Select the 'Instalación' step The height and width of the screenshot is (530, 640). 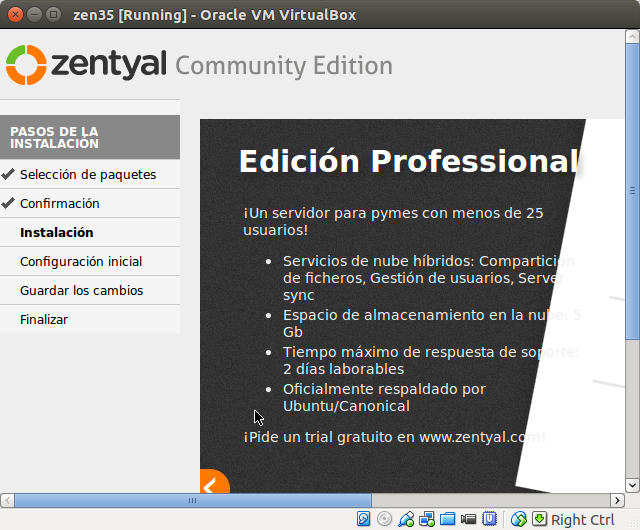click(90, 232)
